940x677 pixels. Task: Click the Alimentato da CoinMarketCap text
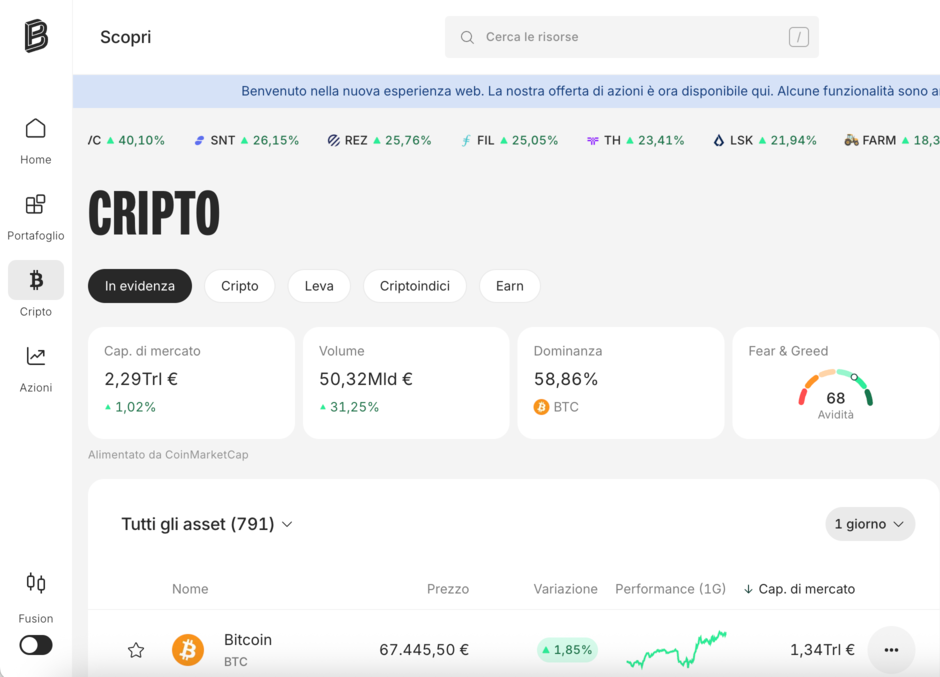[x=168, y=455]
